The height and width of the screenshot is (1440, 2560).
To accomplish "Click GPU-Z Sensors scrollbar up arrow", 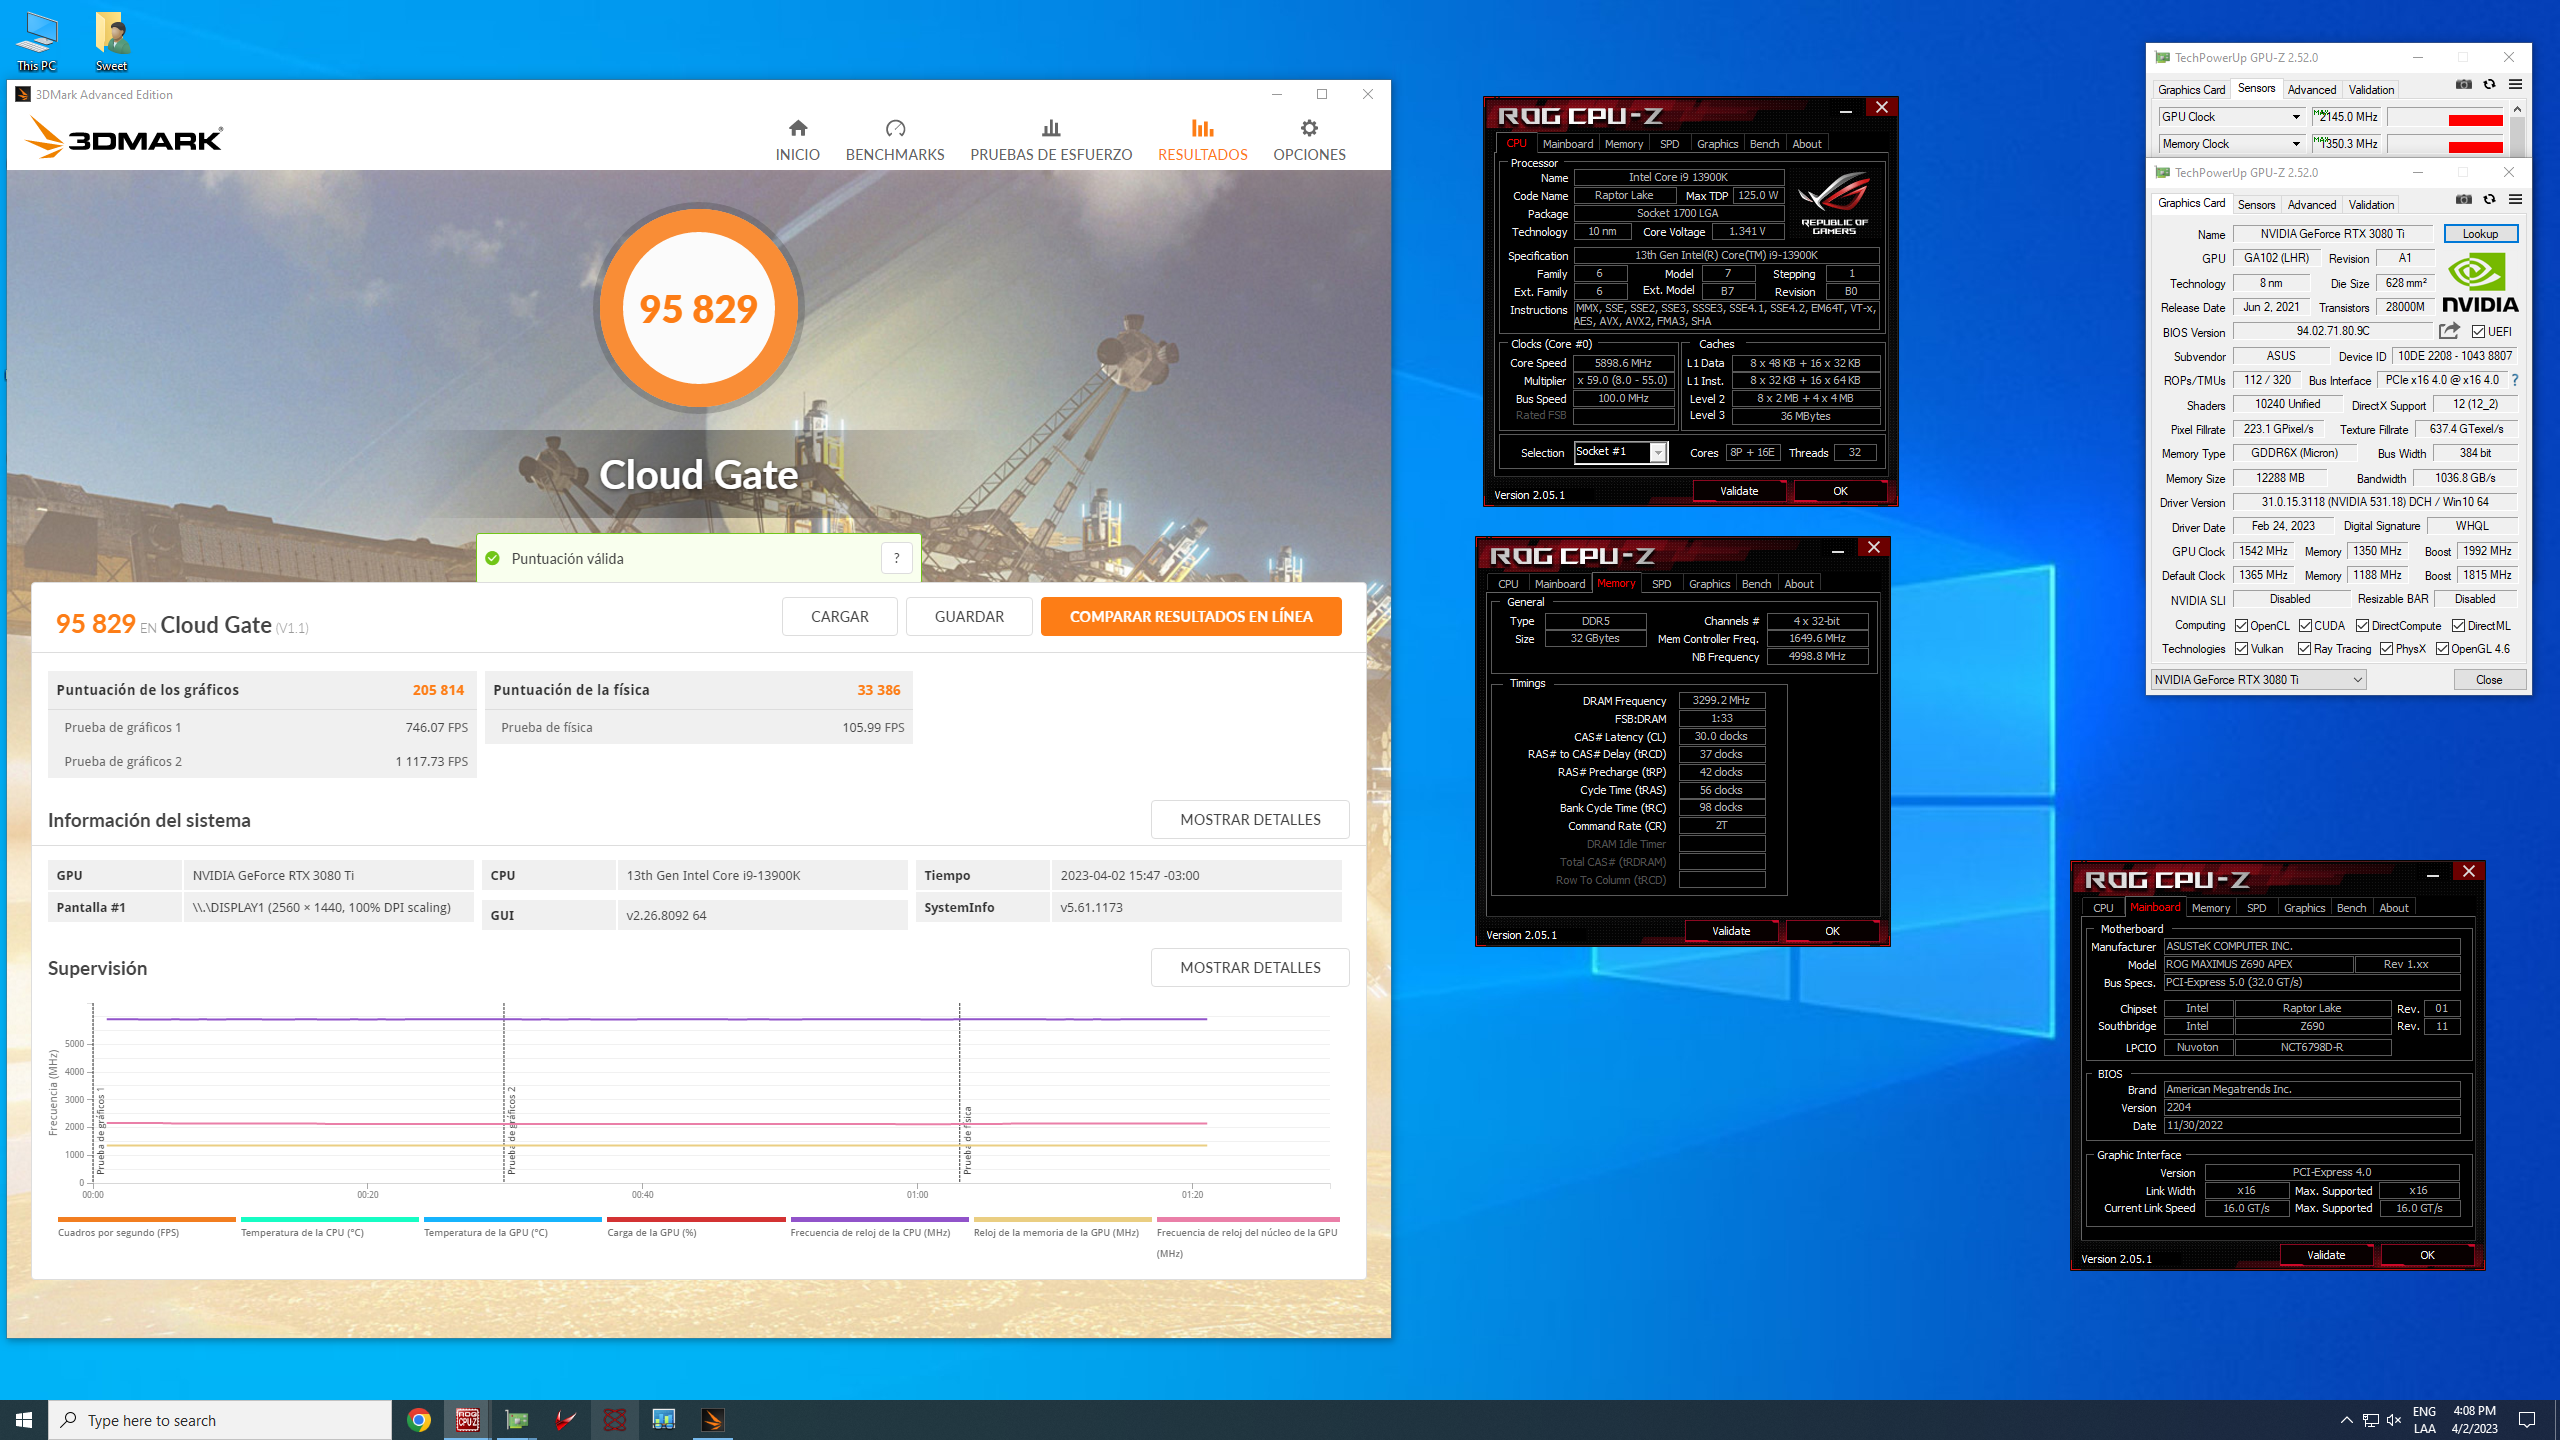I will click(x=2517, y=109).
